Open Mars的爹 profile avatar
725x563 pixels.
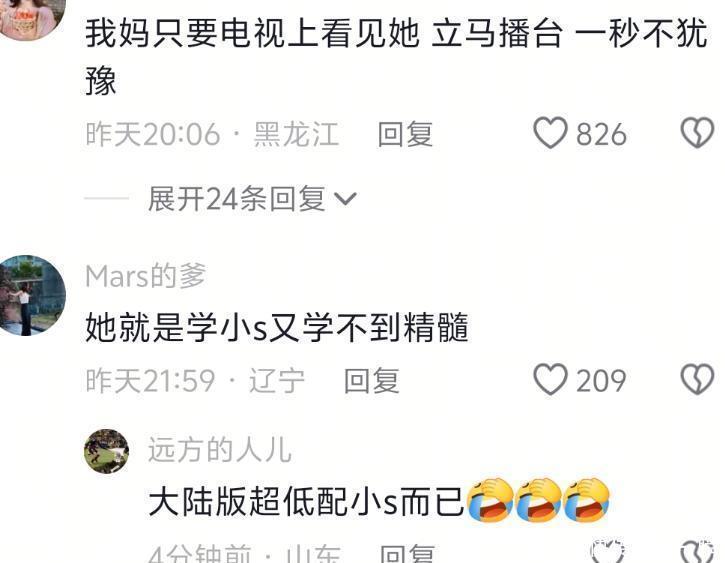click(29, 295)
